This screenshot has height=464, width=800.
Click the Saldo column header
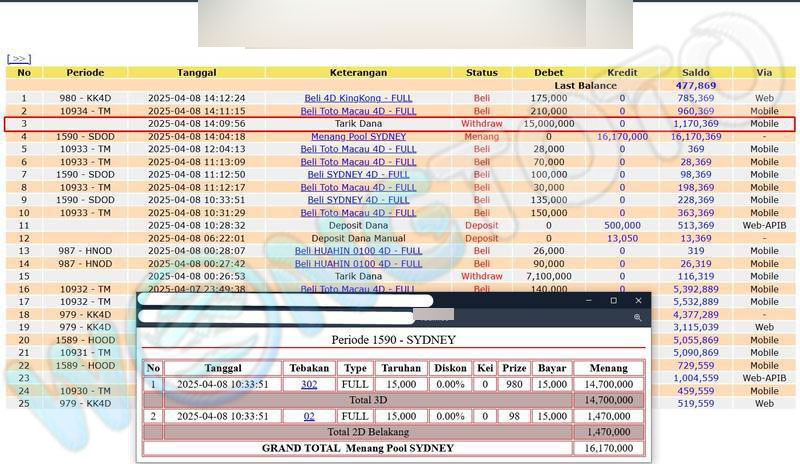[695, 72]
